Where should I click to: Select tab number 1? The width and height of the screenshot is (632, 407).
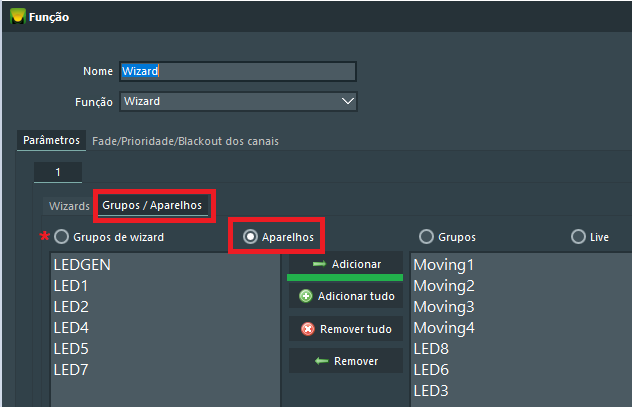click(x=58, y=172)
